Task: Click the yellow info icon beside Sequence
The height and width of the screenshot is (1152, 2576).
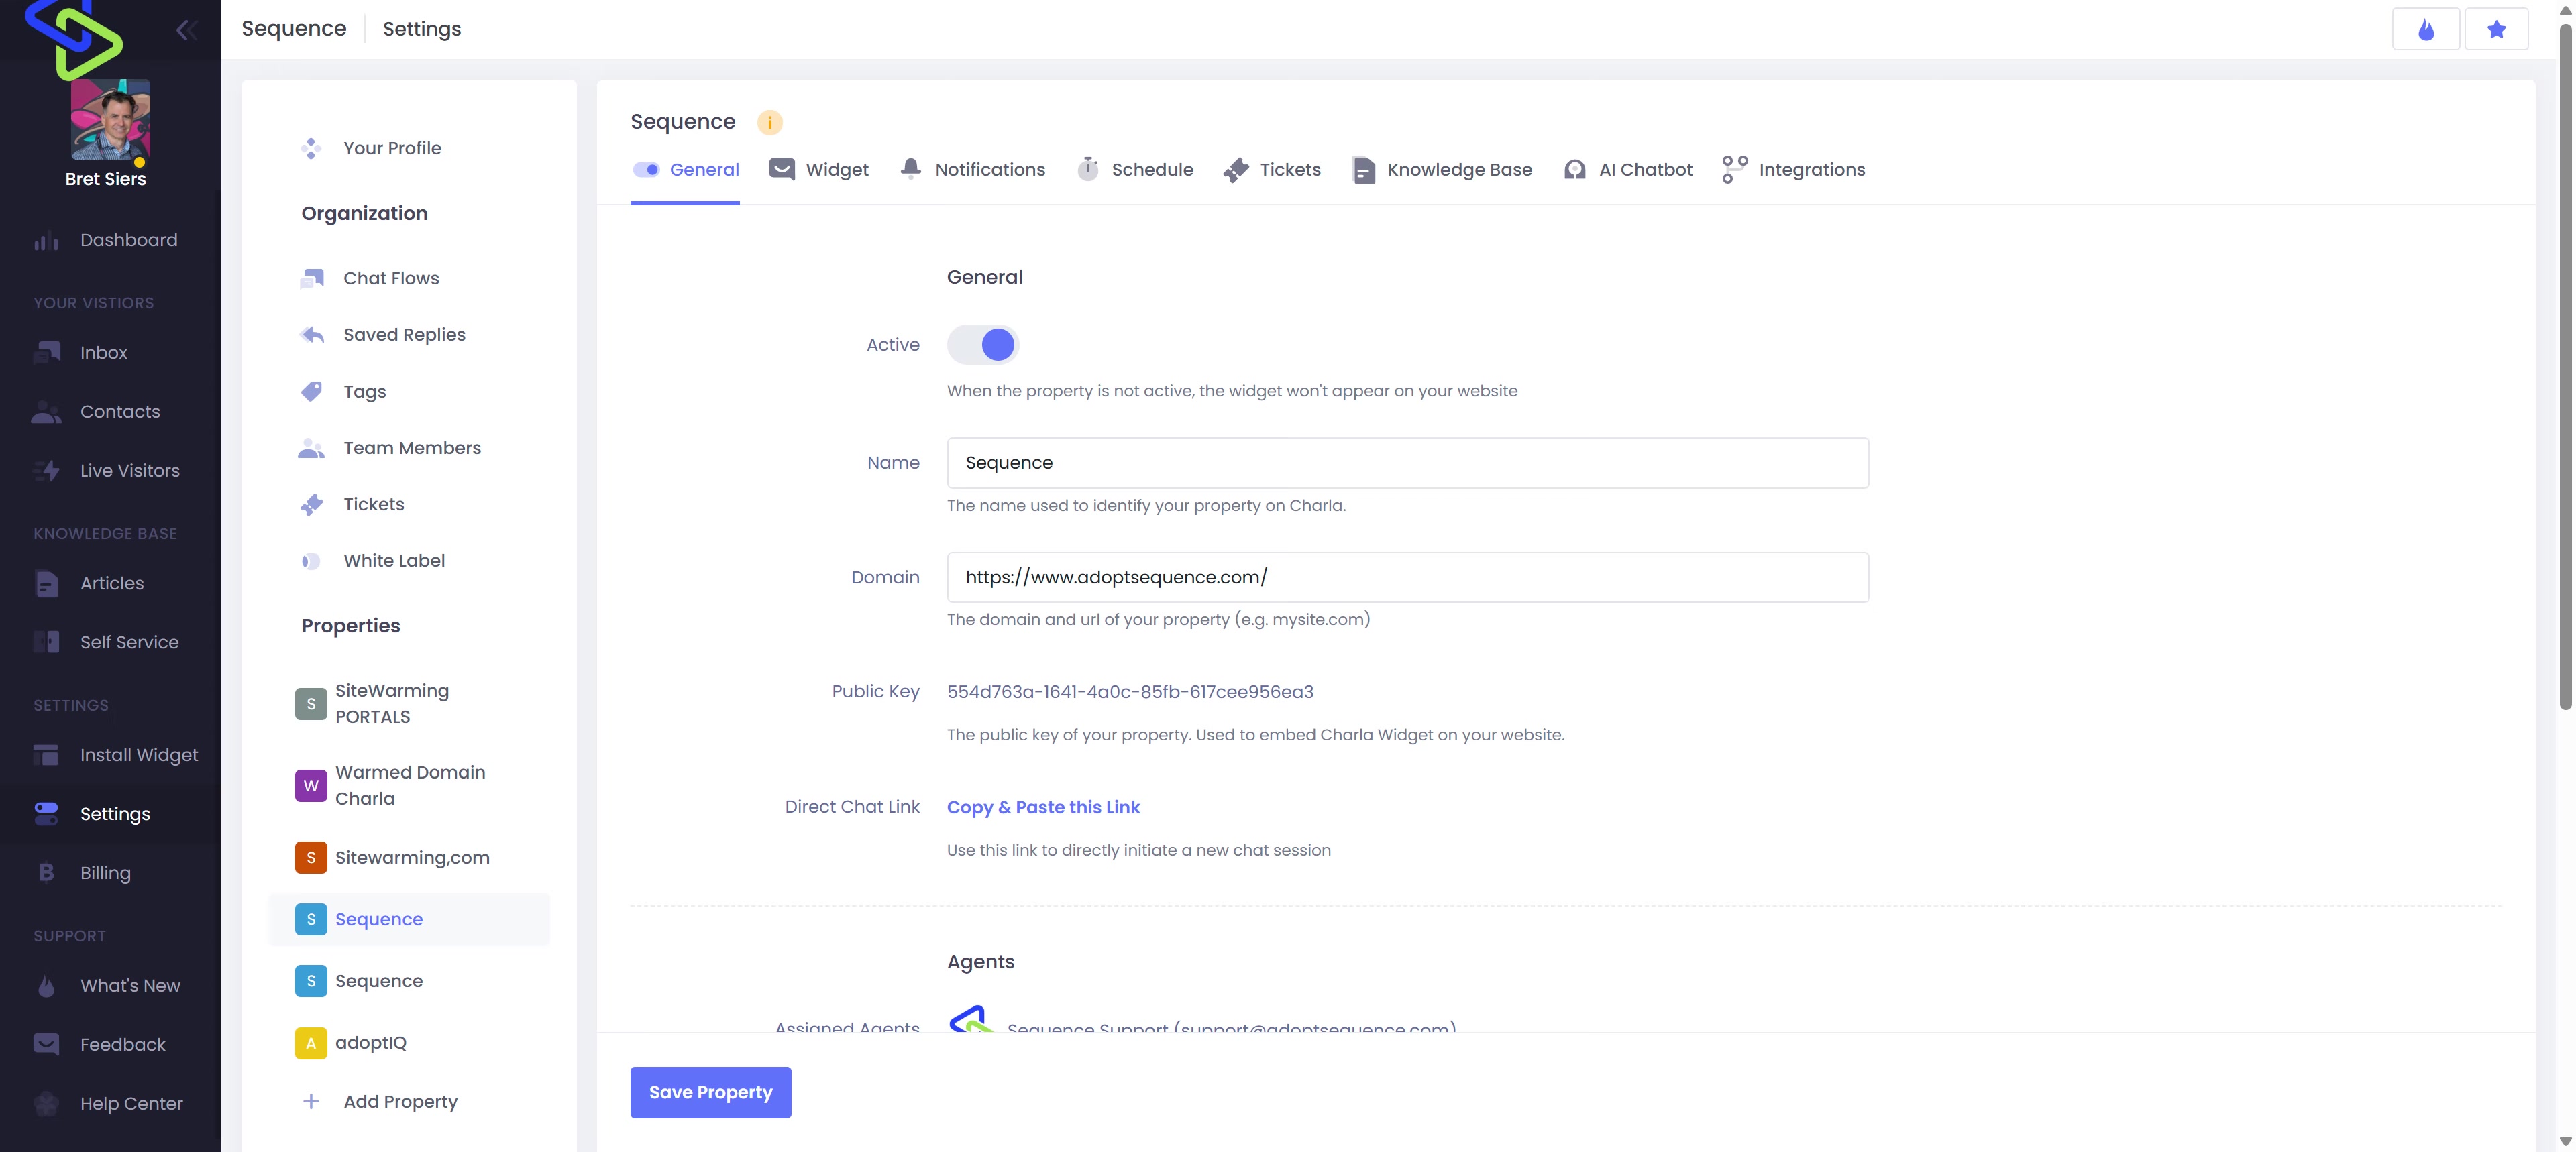Action: pyautogui.click(x=769, y=123)
